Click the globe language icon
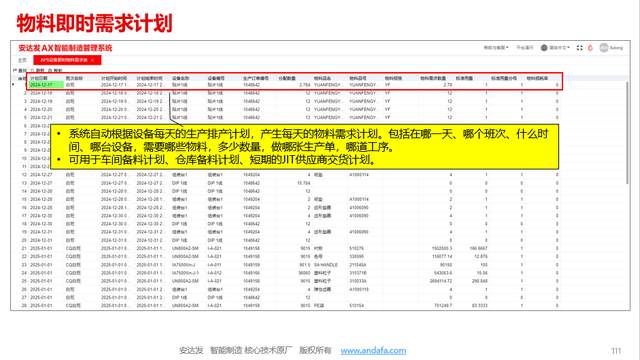The height and width of the screenshot is (360, 640). [x=544, y=48]
